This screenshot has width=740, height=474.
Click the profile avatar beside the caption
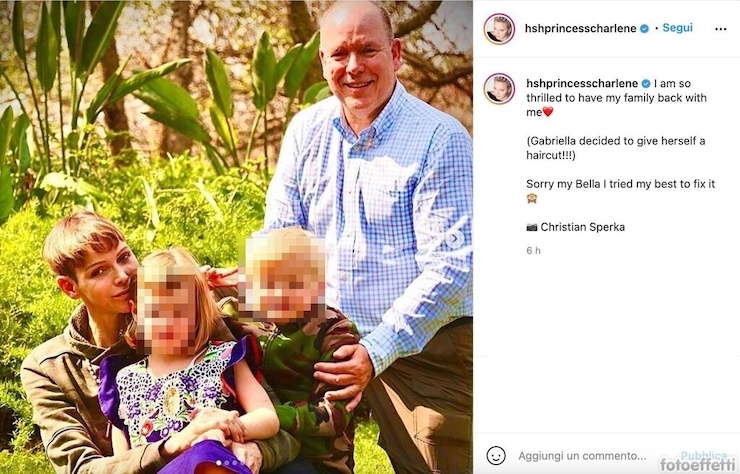point(499,89)
